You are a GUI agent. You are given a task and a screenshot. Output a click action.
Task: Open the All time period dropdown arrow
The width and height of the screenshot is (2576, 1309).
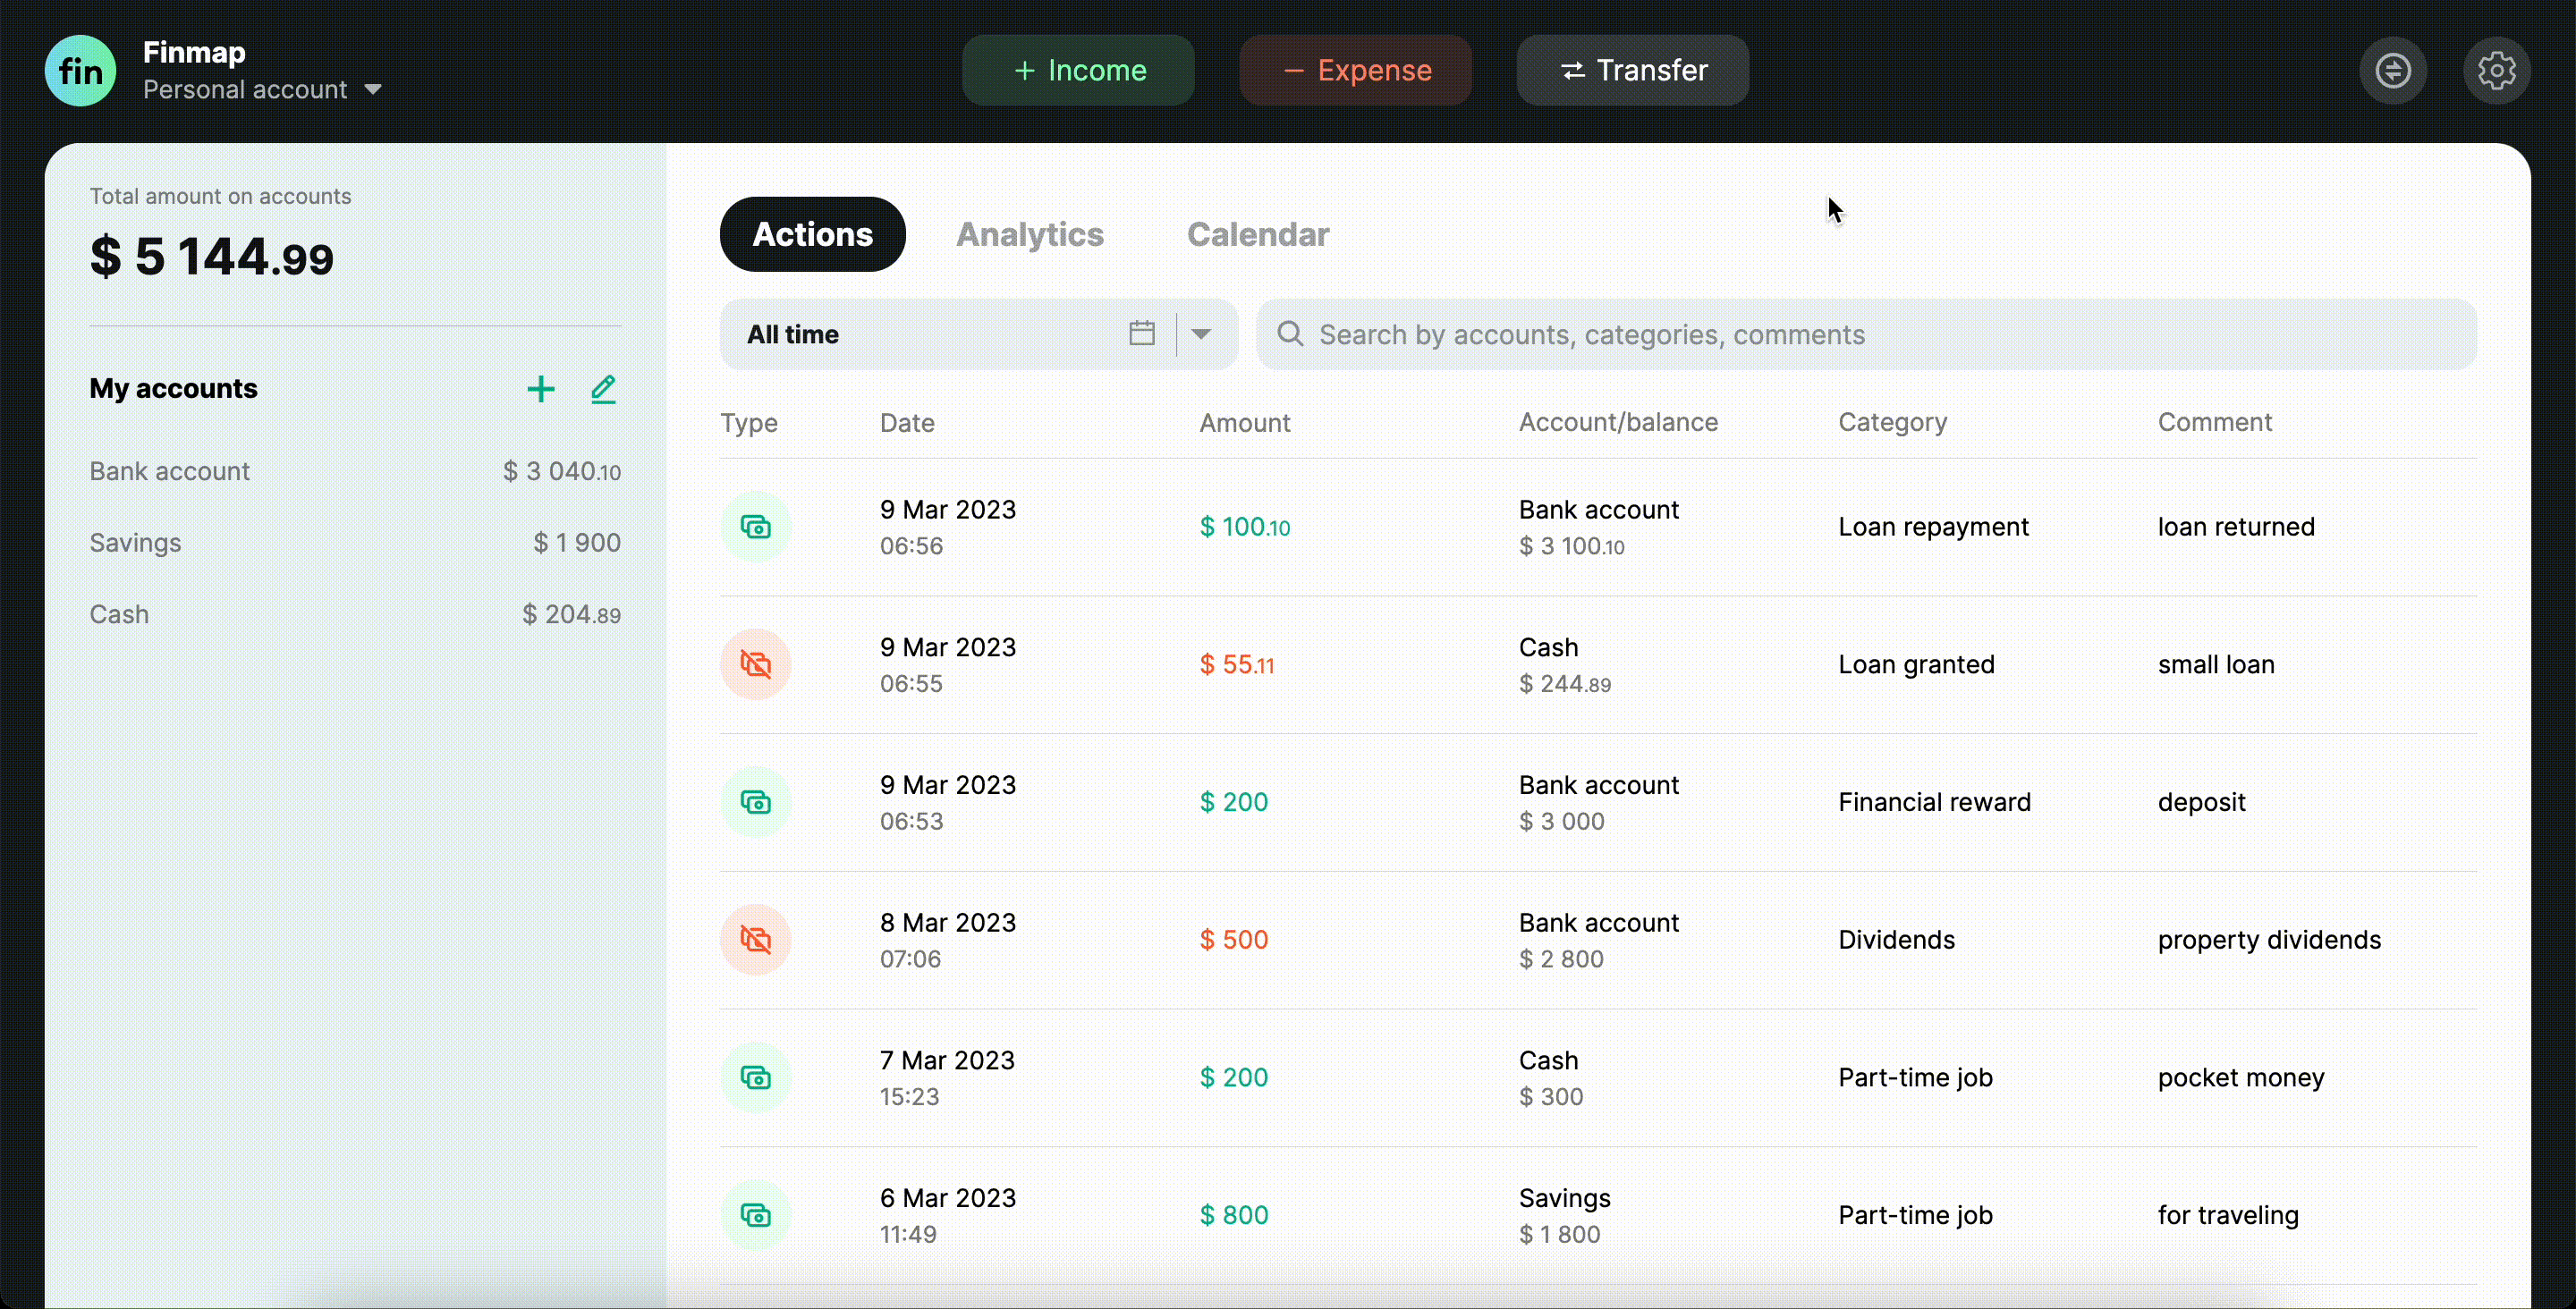point(1202,333)
